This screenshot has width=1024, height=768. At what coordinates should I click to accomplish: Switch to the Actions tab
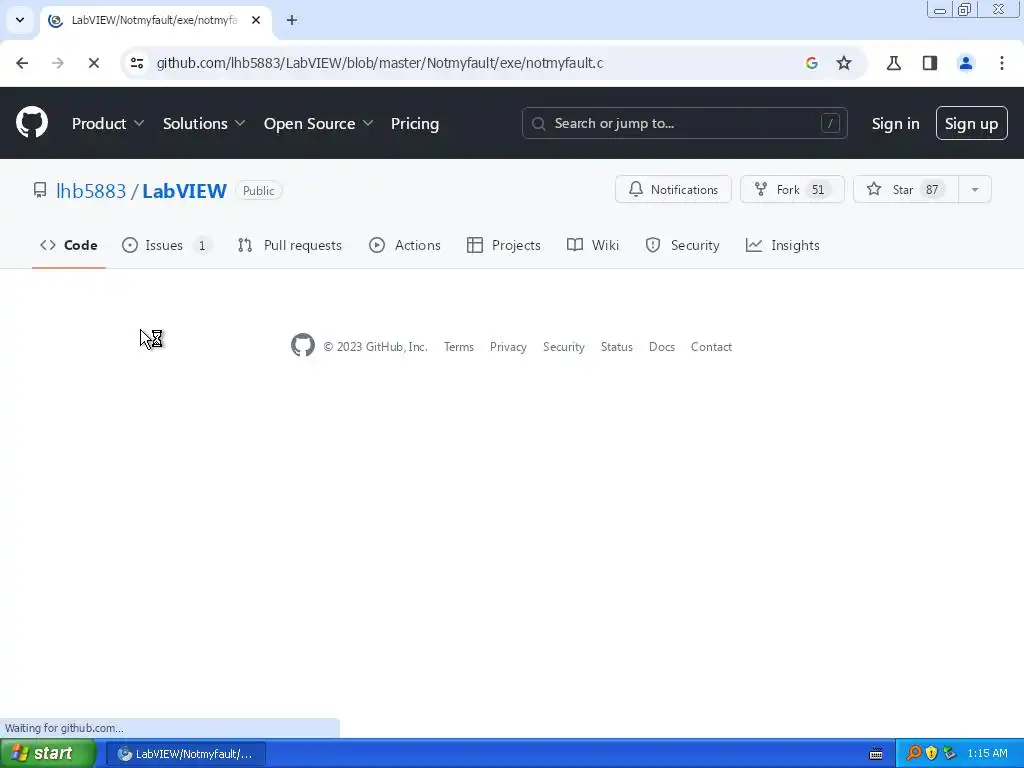tap(405, 246)
